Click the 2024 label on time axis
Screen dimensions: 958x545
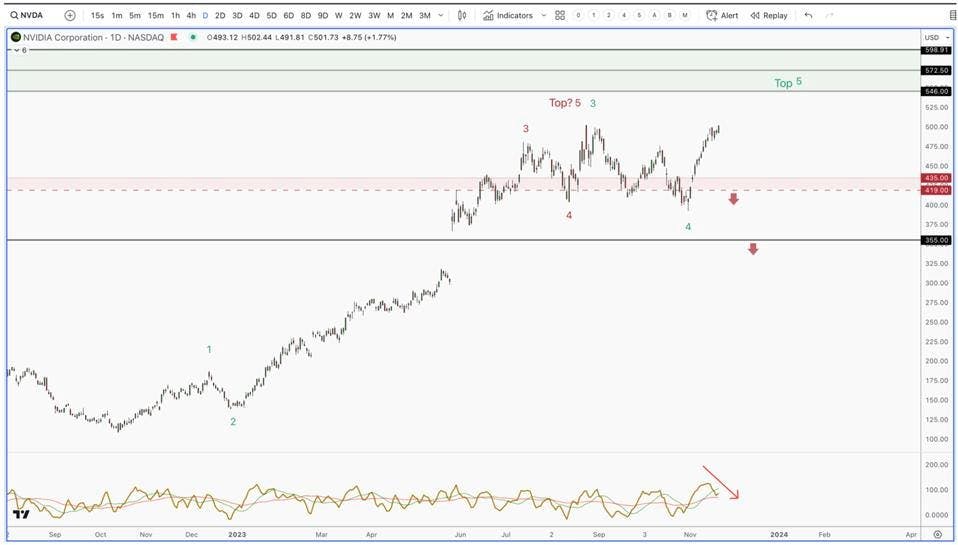pyautogui.click(x=778, y=535)
